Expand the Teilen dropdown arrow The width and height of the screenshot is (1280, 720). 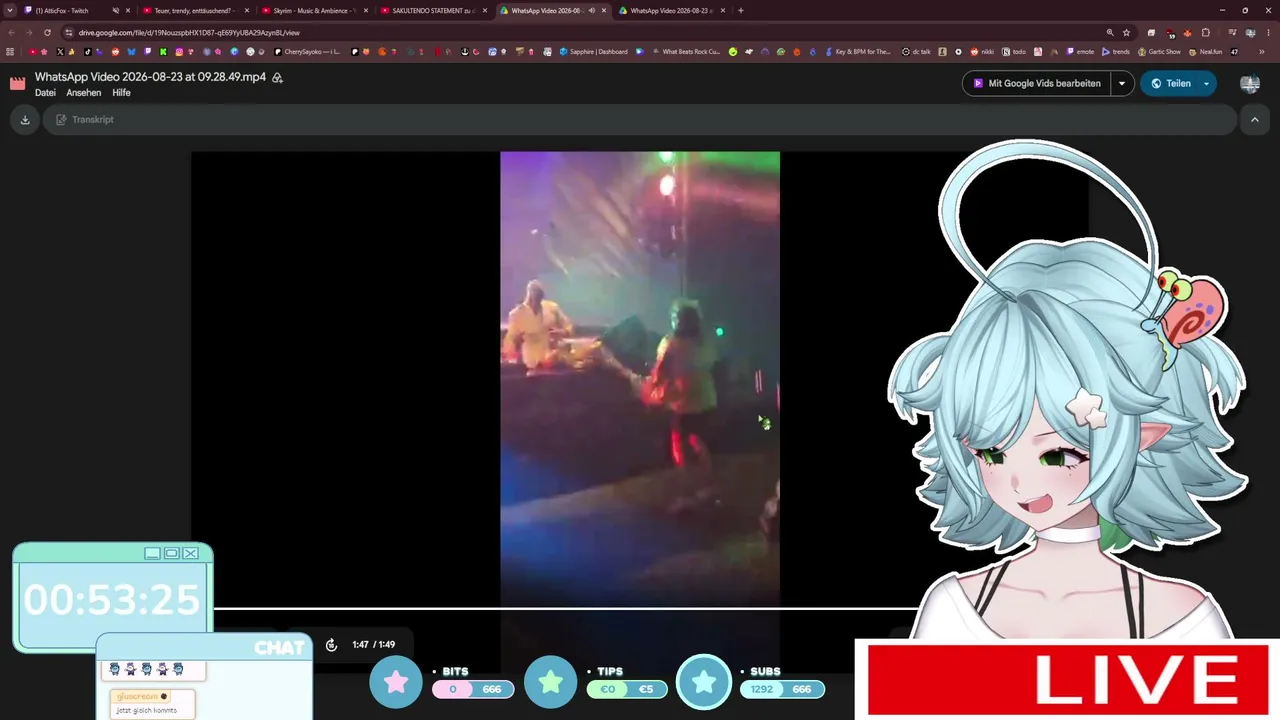1206,84
